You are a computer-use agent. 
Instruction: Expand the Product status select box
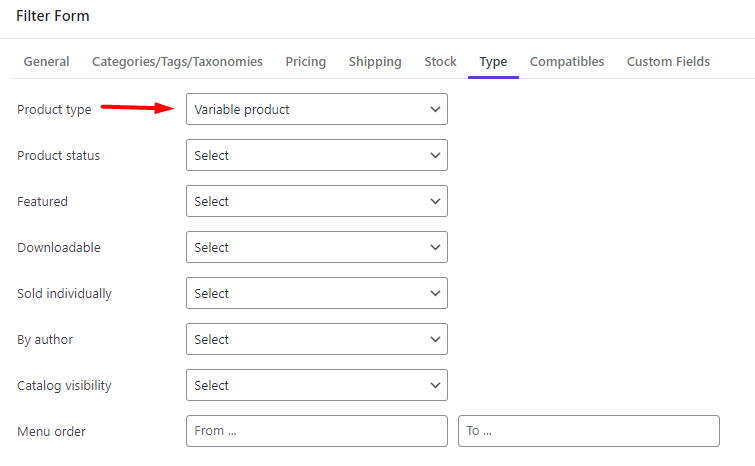(x=317, y=155)
